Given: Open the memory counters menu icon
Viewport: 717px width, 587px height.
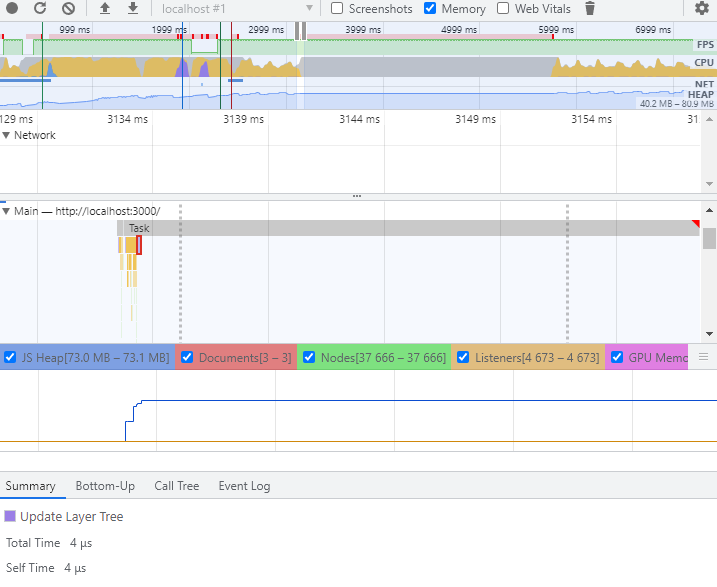Looking at the screenshot, I should click(703, 357).
